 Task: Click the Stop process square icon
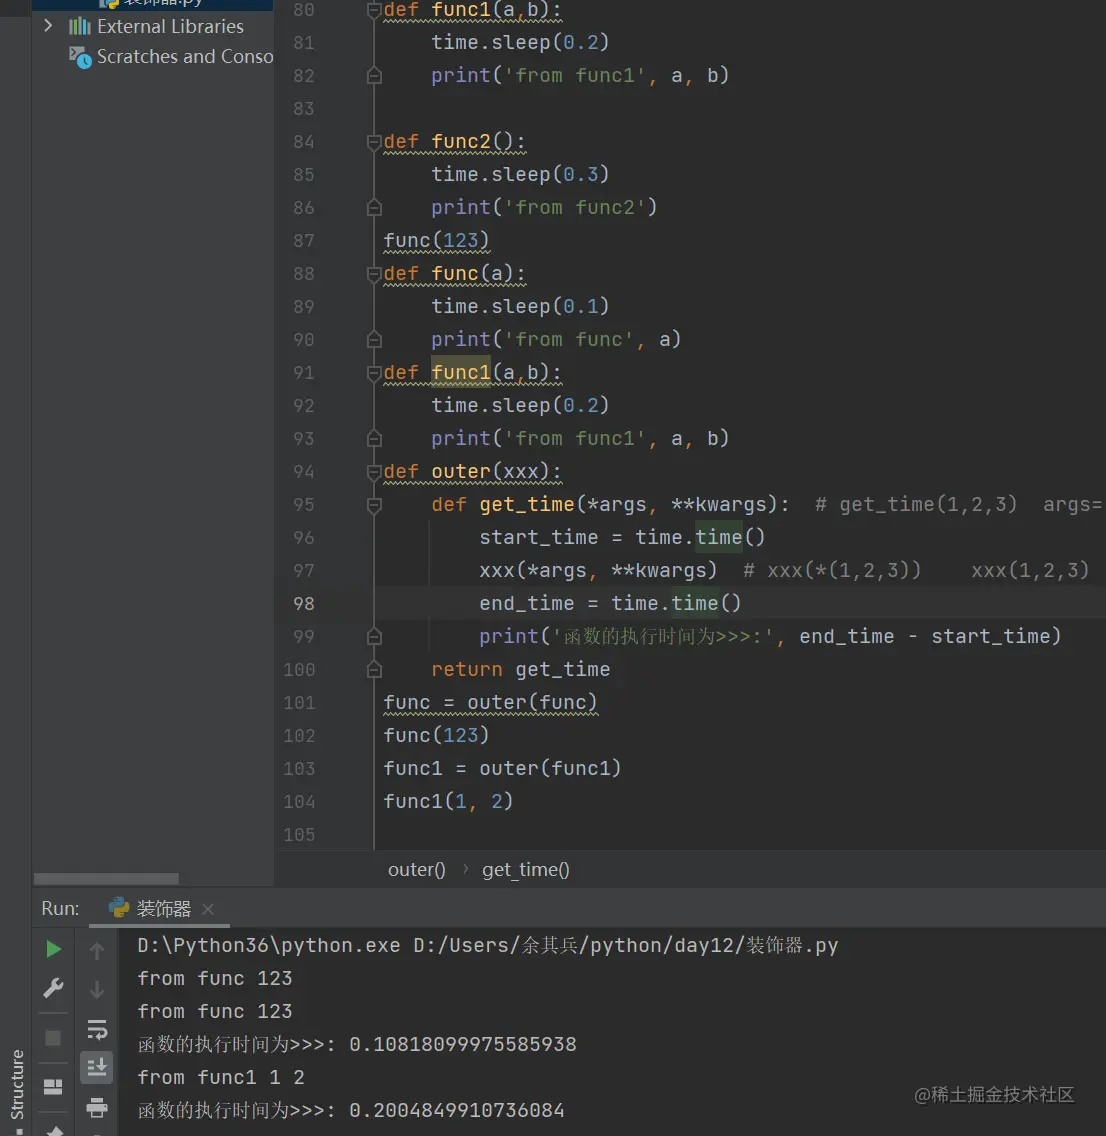(x=53, y=1038)
